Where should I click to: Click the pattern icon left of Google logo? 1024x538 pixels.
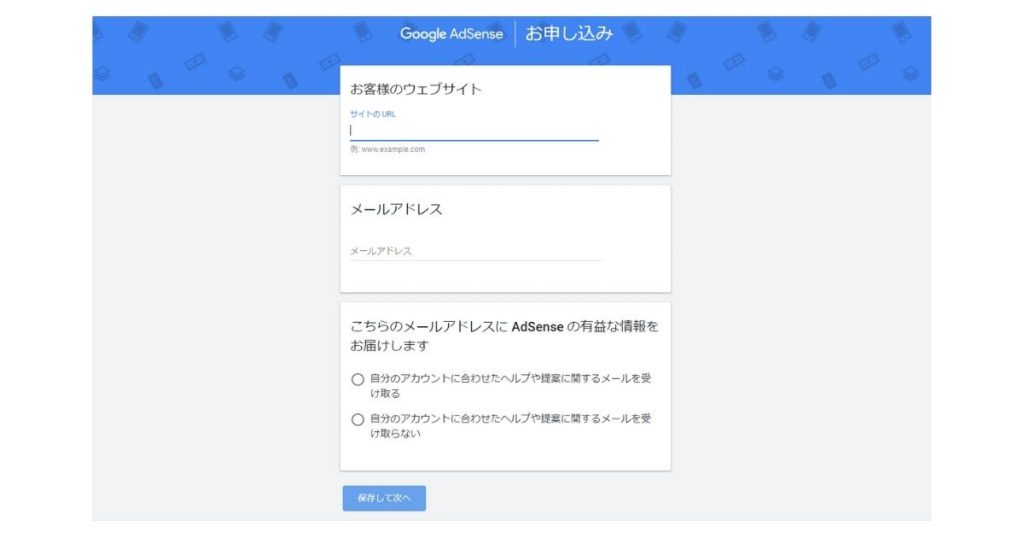click(x=362, y=31)
